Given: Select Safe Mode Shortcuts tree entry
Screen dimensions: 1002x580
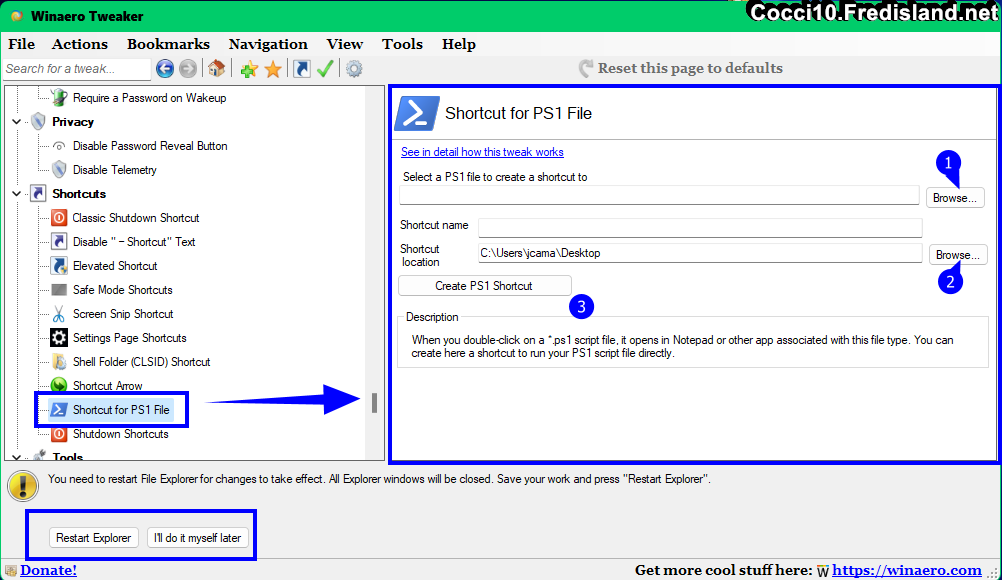Looking at the screenshot, I should (123, 289).
